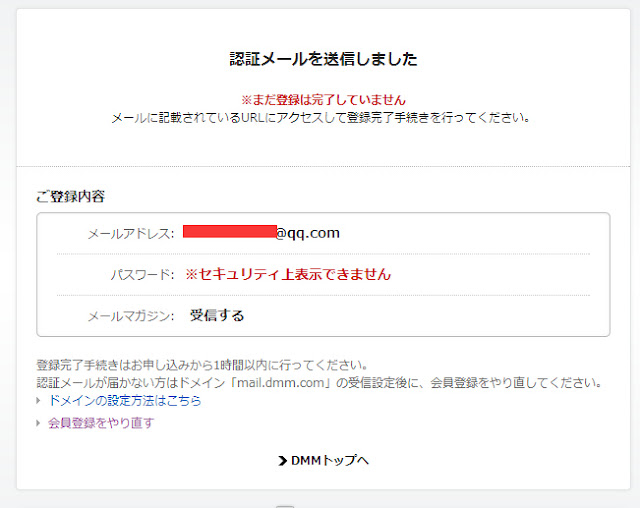
Task: Follow the 会員登録をやり直す link
Action: (x=101, y=423)
